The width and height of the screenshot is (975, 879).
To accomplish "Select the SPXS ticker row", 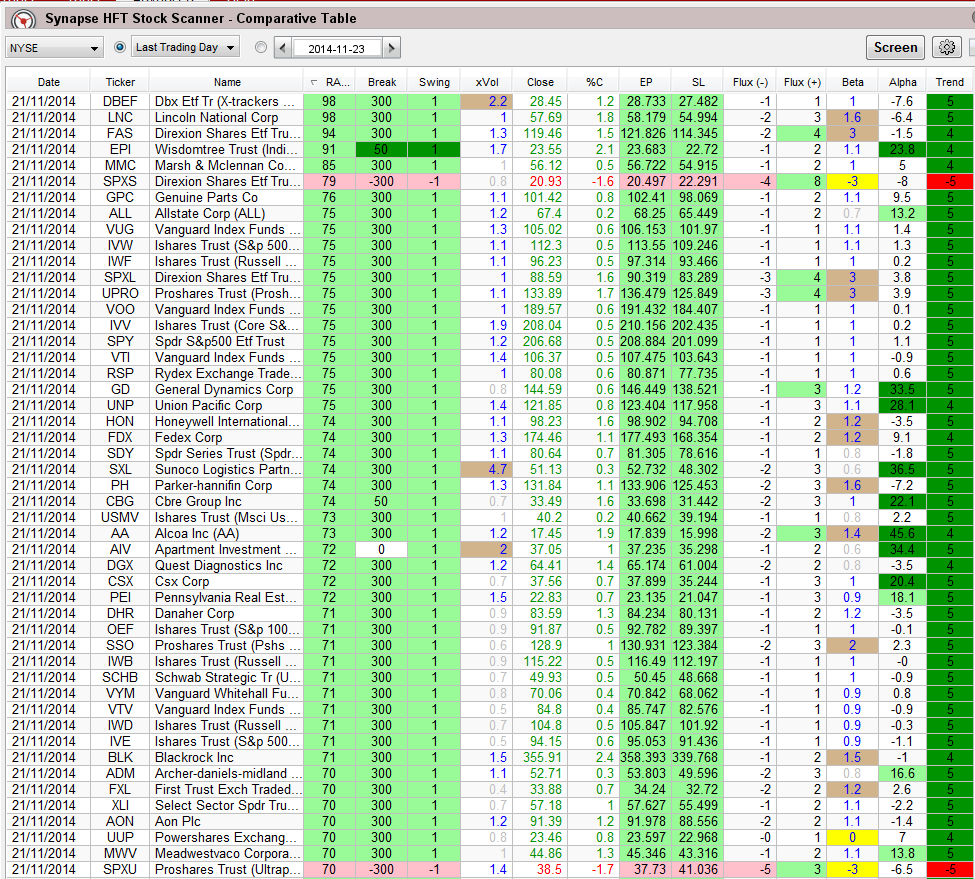I will point(119,181).
